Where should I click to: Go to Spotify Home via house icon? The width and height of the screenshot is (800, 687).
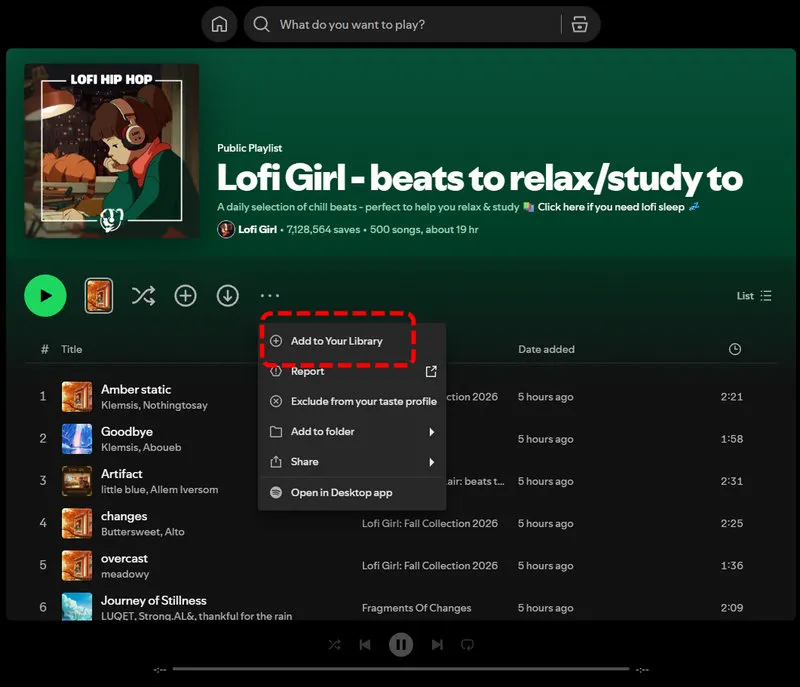click(x=219, y=24)
